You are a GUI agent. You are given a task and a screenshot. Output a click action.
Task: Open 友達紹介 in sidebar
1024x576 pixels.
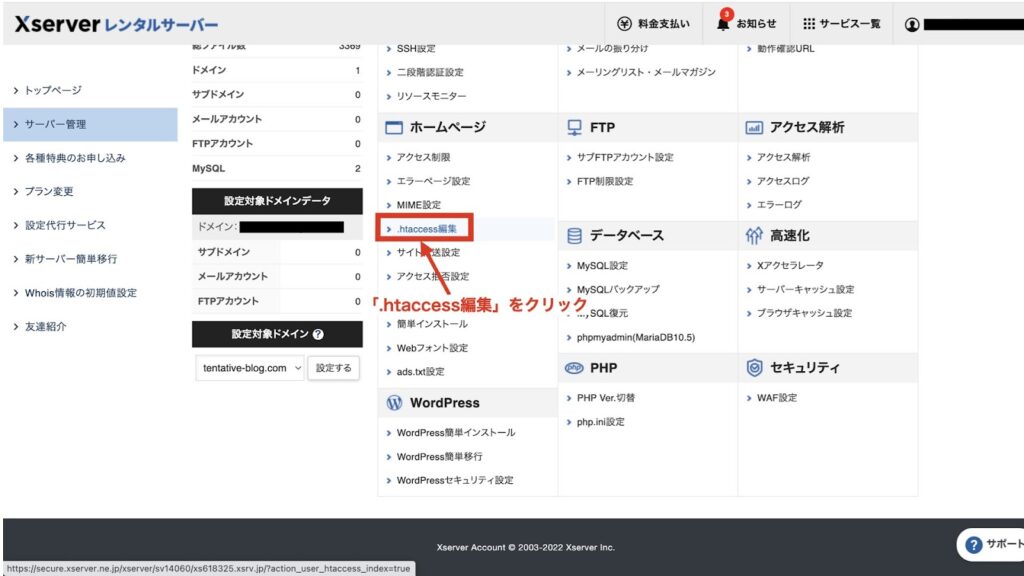(45, 327)
